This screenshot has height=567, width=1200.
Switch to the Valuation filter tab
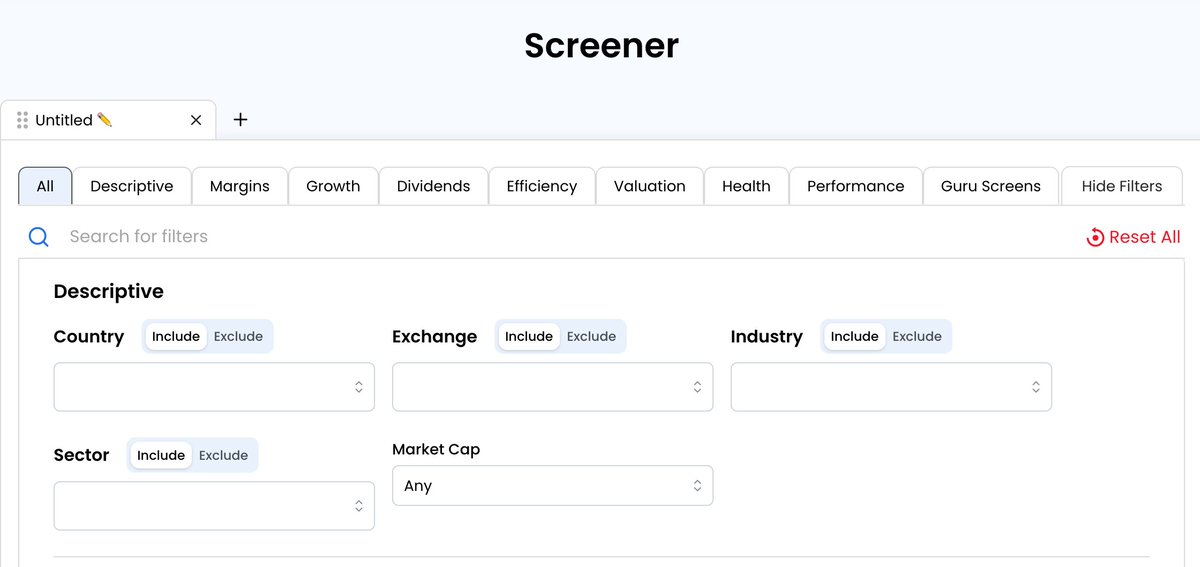click(x=649, y=186)
